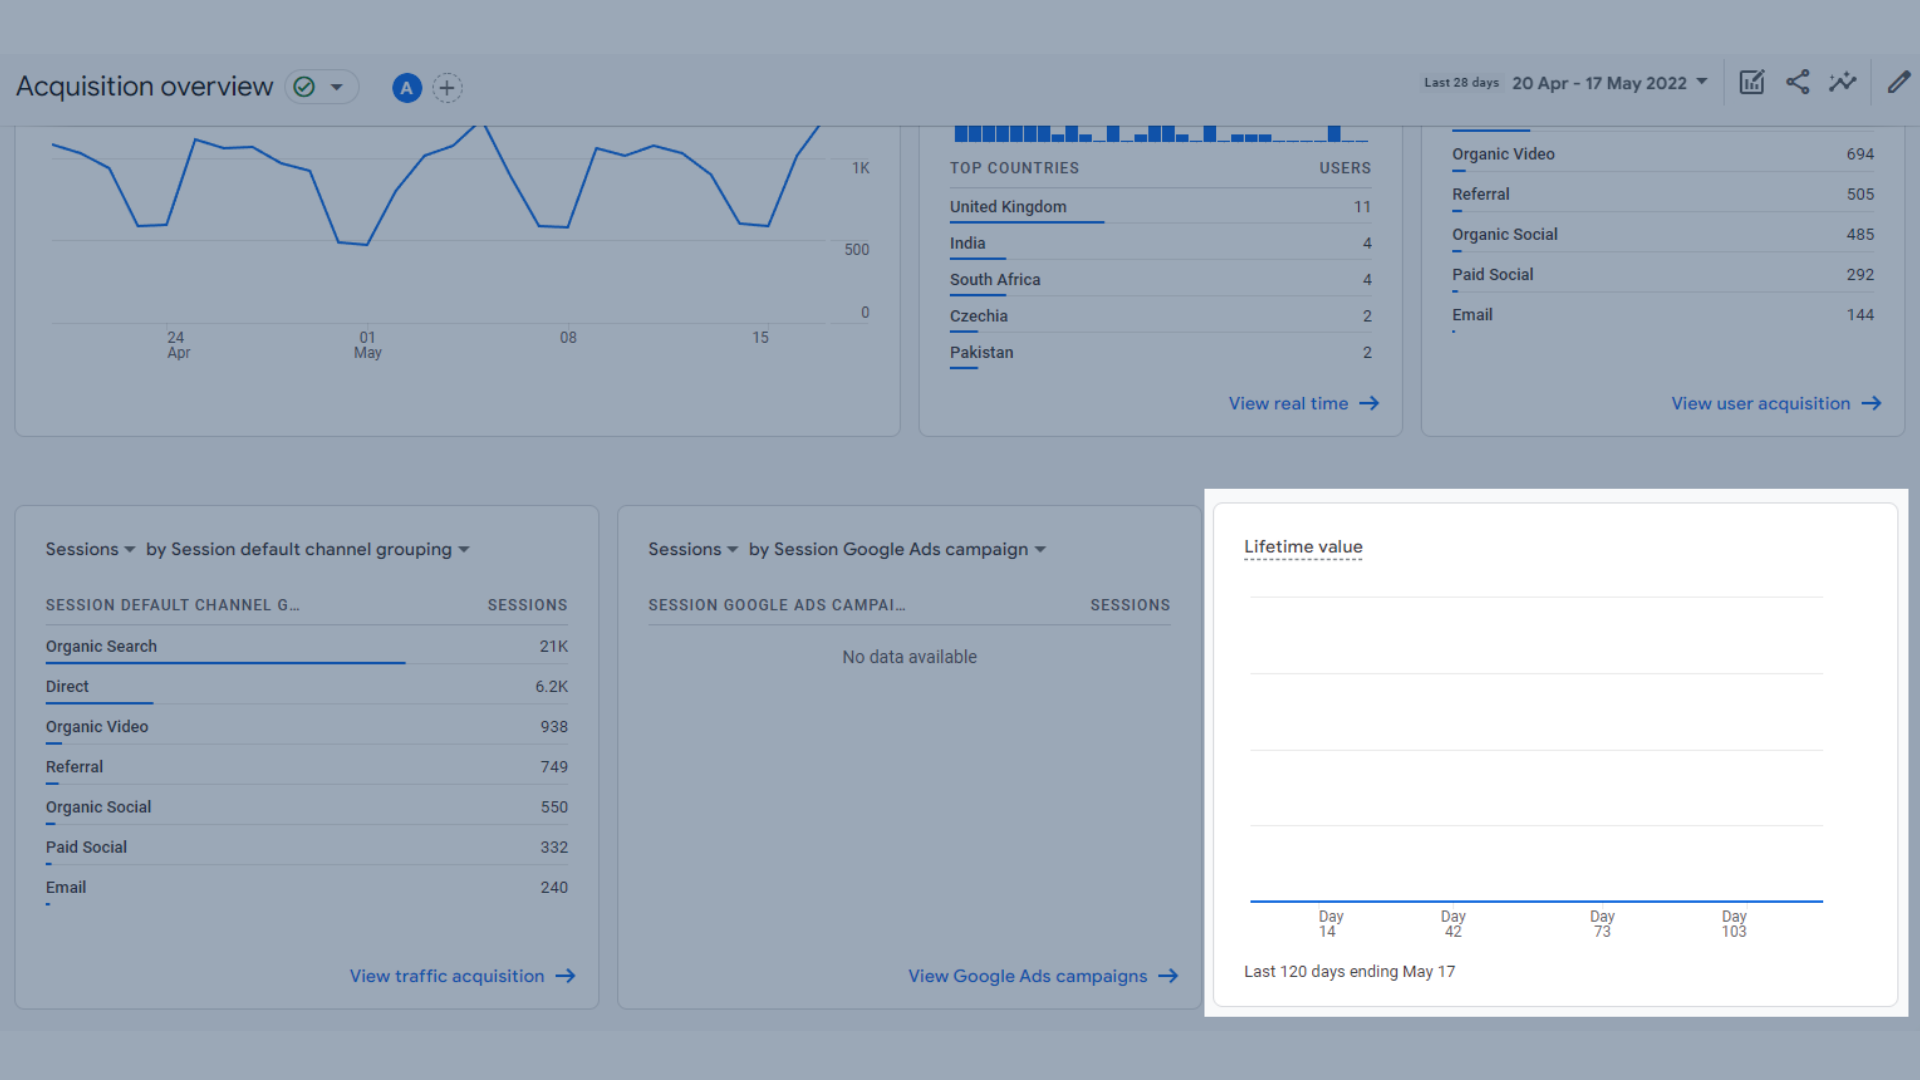The image size is (1920, 1080).
Task: Expand the report status dropdown arrow
Action: 337,87
